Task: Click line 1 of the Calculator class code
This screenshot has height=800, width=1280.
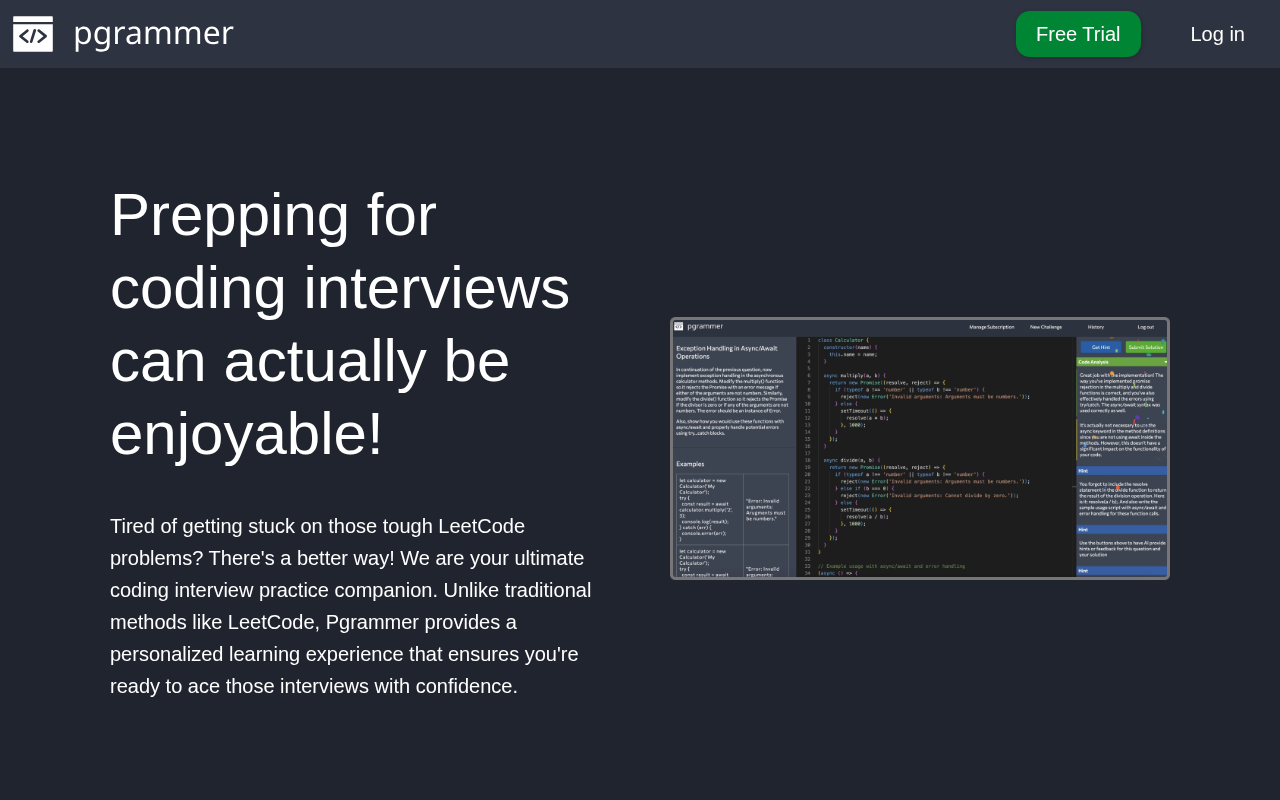Action: click(x=840, y=339)
